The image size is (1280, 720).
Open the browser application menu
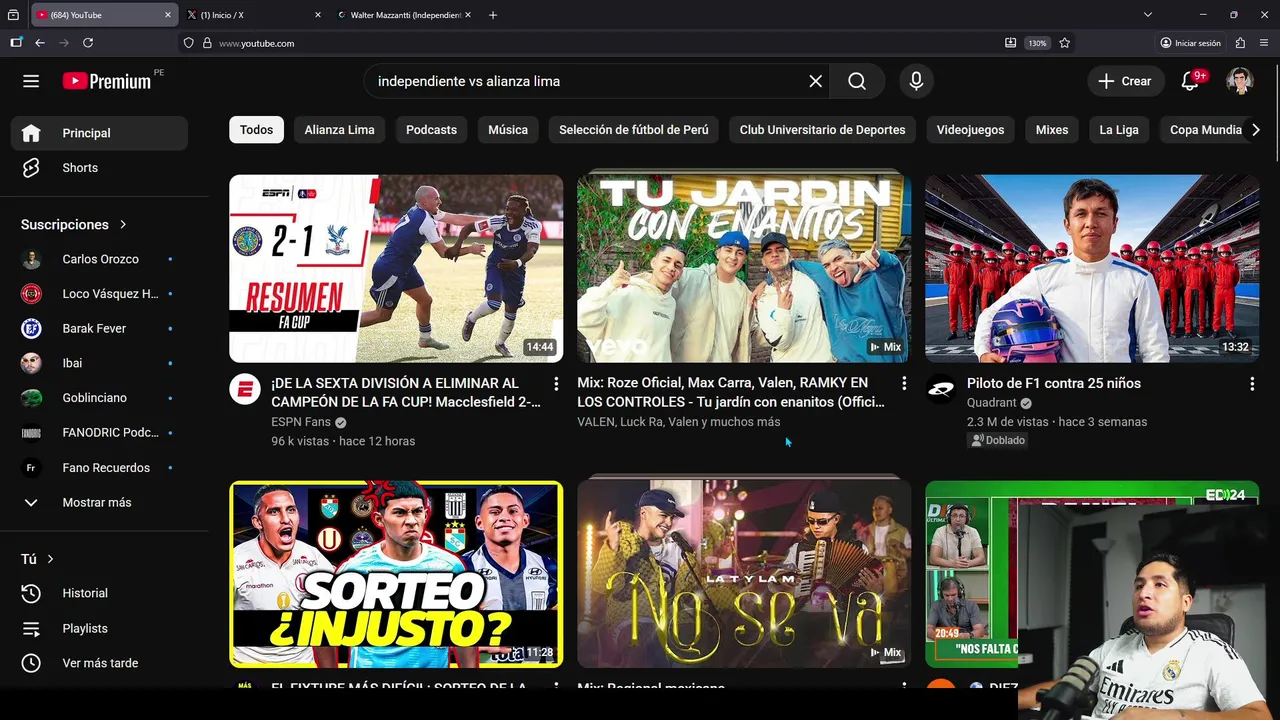[1264, 43]
